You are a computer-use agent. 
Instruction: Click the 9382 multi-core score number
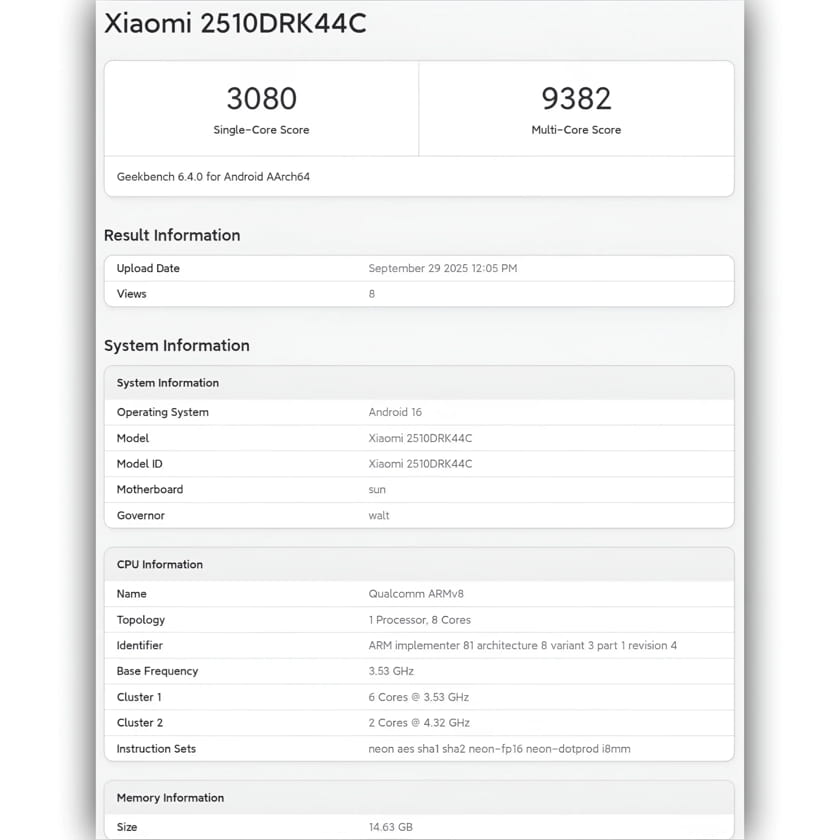click(x=576, y=99)
